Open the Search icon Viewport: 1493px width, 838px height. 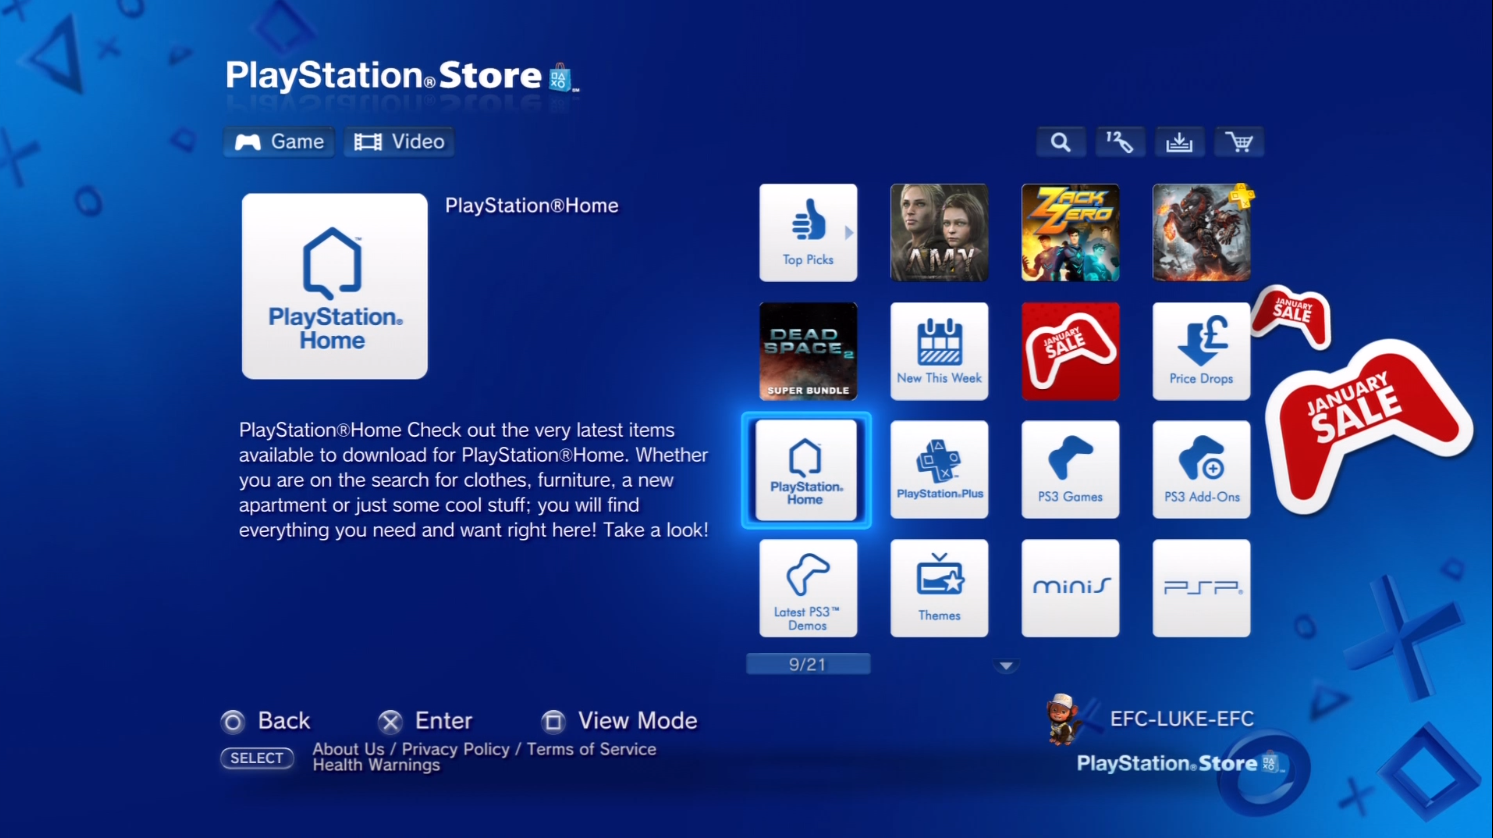1060,141
